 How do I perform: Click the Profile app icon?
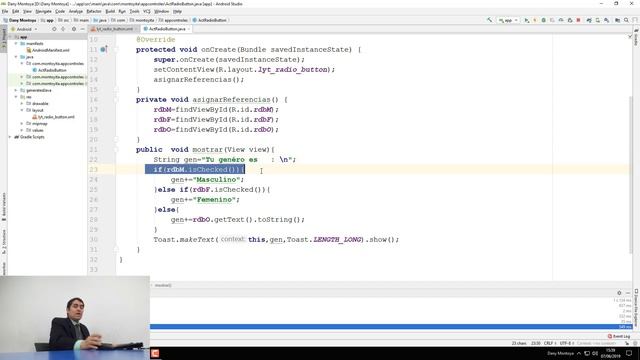561,20
